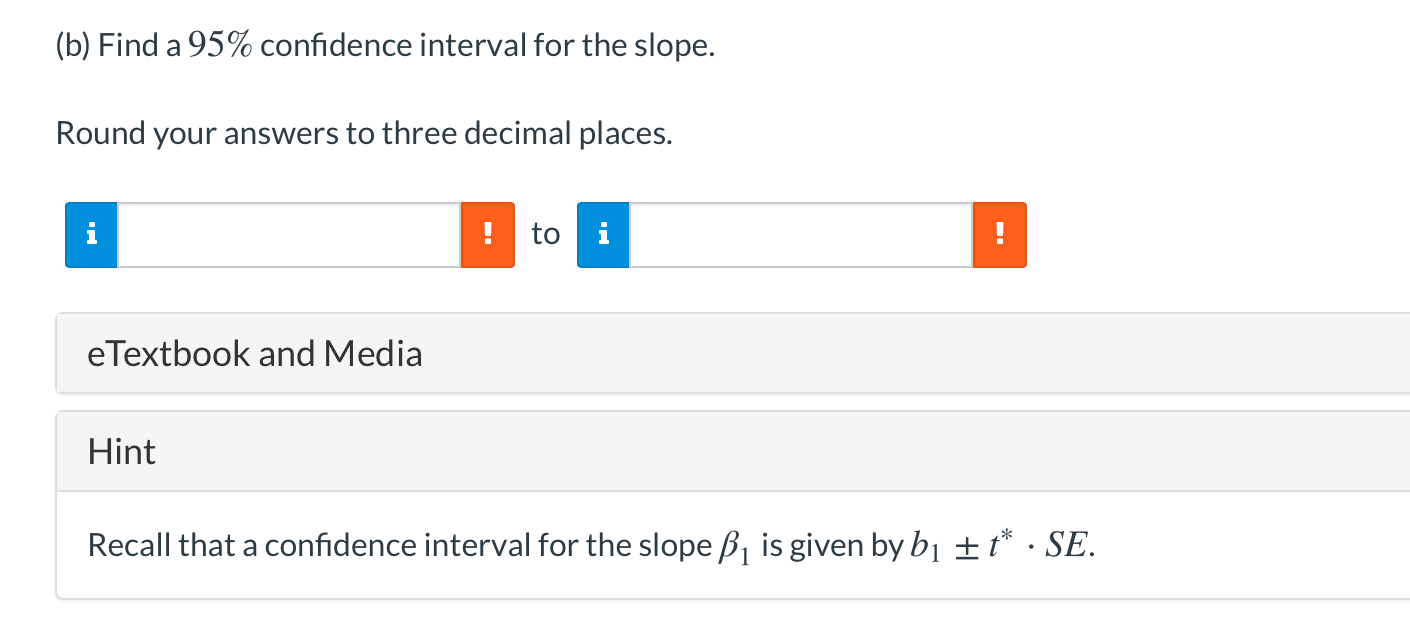
Task: Click the orange alert icon beside second answer field
Action: [1000, 234]
